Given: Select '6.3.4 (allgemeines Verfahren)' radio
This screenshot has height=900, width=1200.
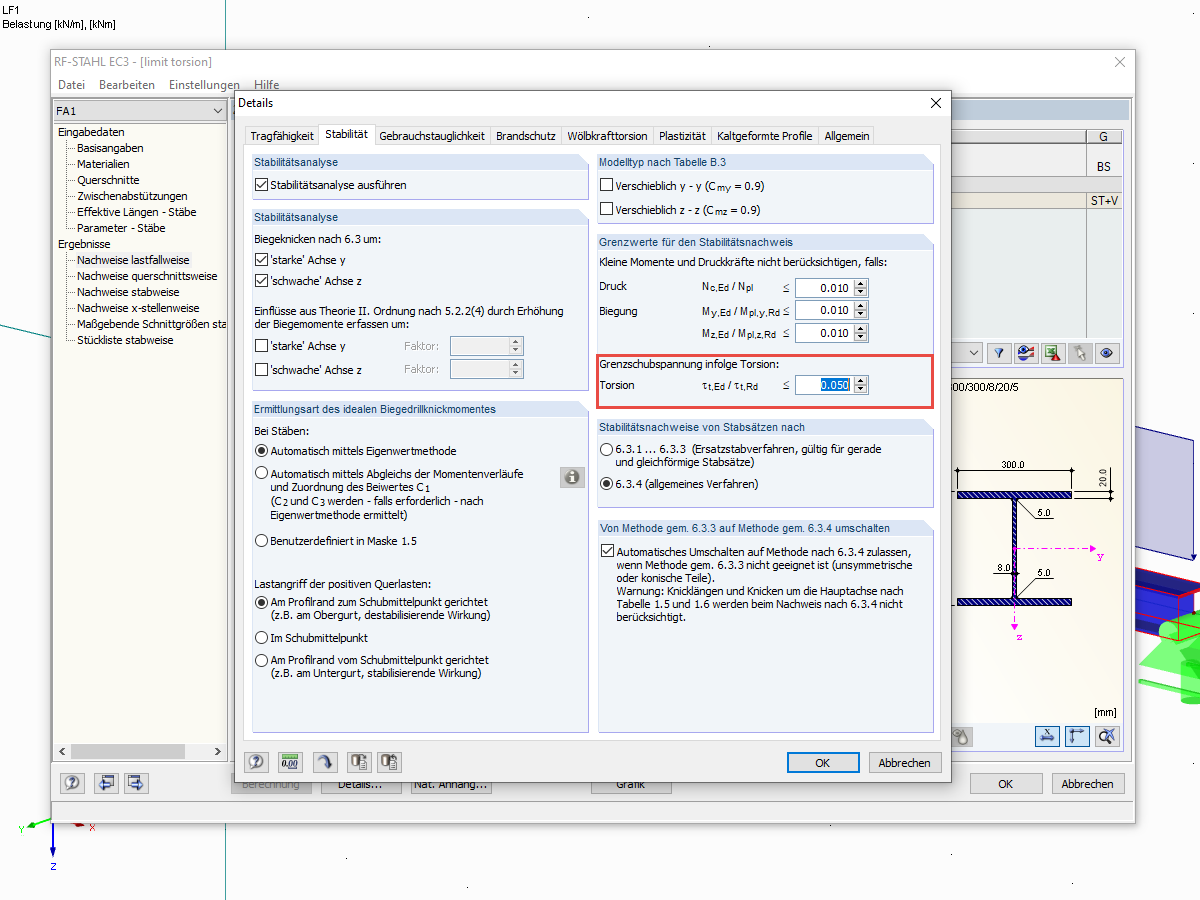Looking at the screenshot, I should 607,484.
